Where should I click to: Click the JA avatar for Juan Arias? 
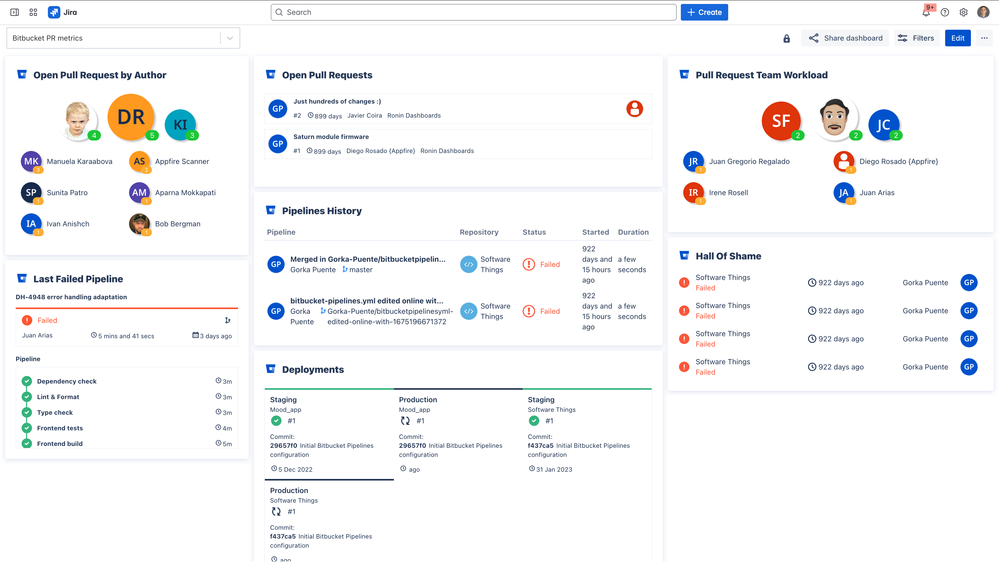[x=844, y=192]
